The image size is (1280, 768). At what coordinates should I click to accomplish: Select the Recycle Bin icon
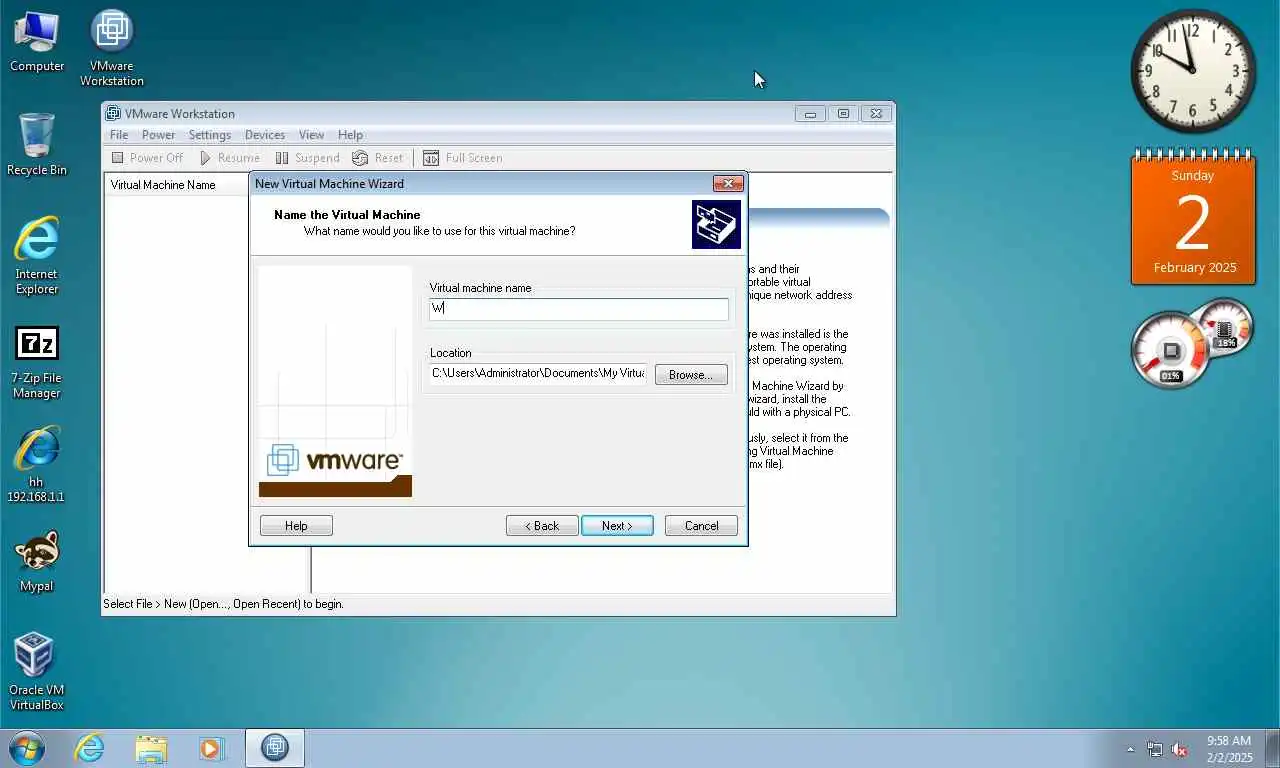click(37, 145)
